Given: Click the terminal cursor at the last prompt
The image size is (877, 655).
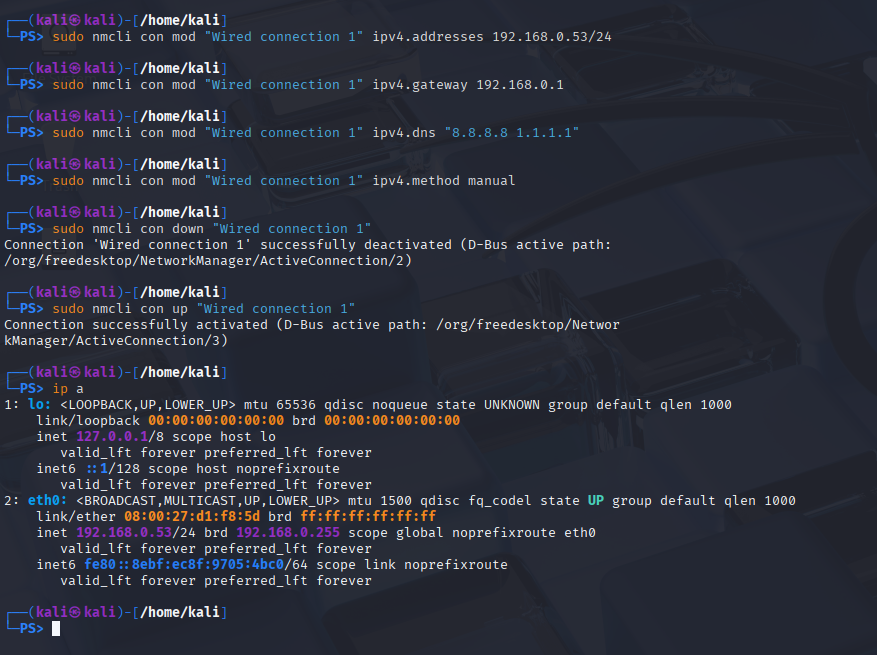Looking at the screenshot, I should click(x=57, y=628).
